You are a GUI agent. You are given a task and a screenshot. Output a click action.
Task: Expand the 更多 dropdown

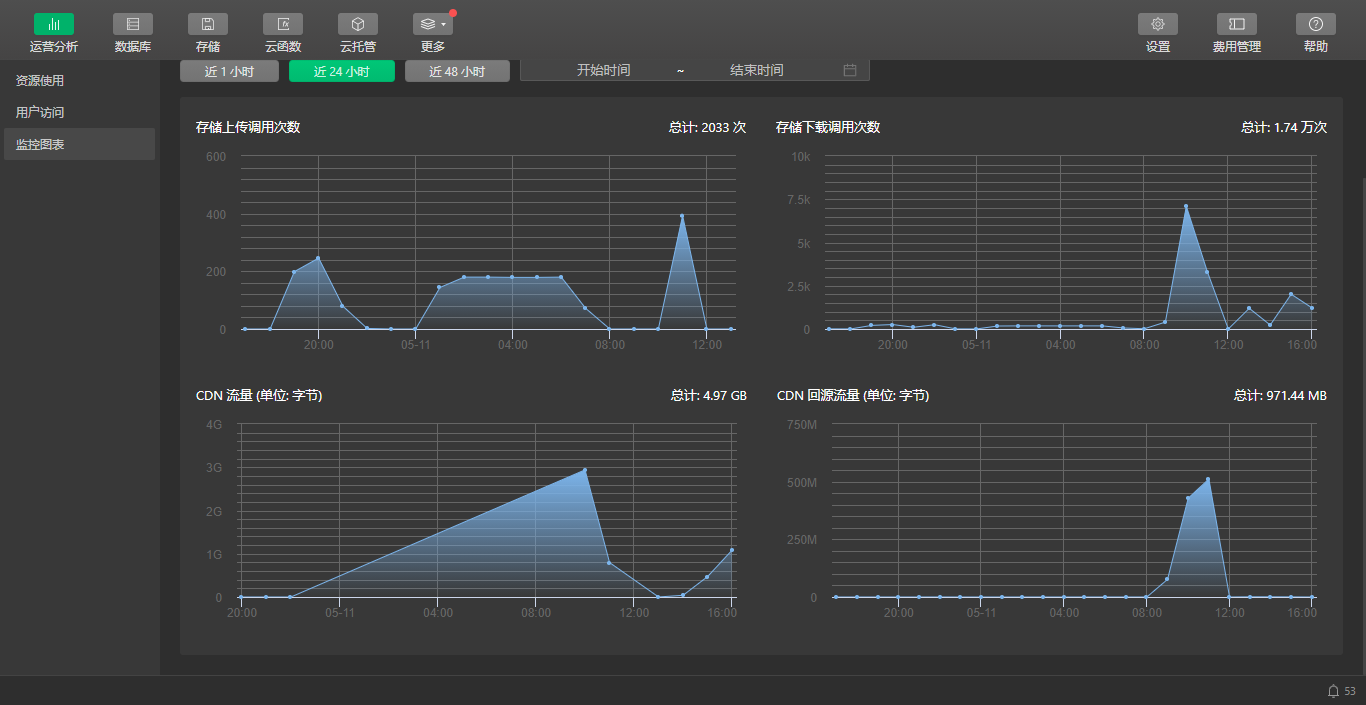[x=433, y=24]
